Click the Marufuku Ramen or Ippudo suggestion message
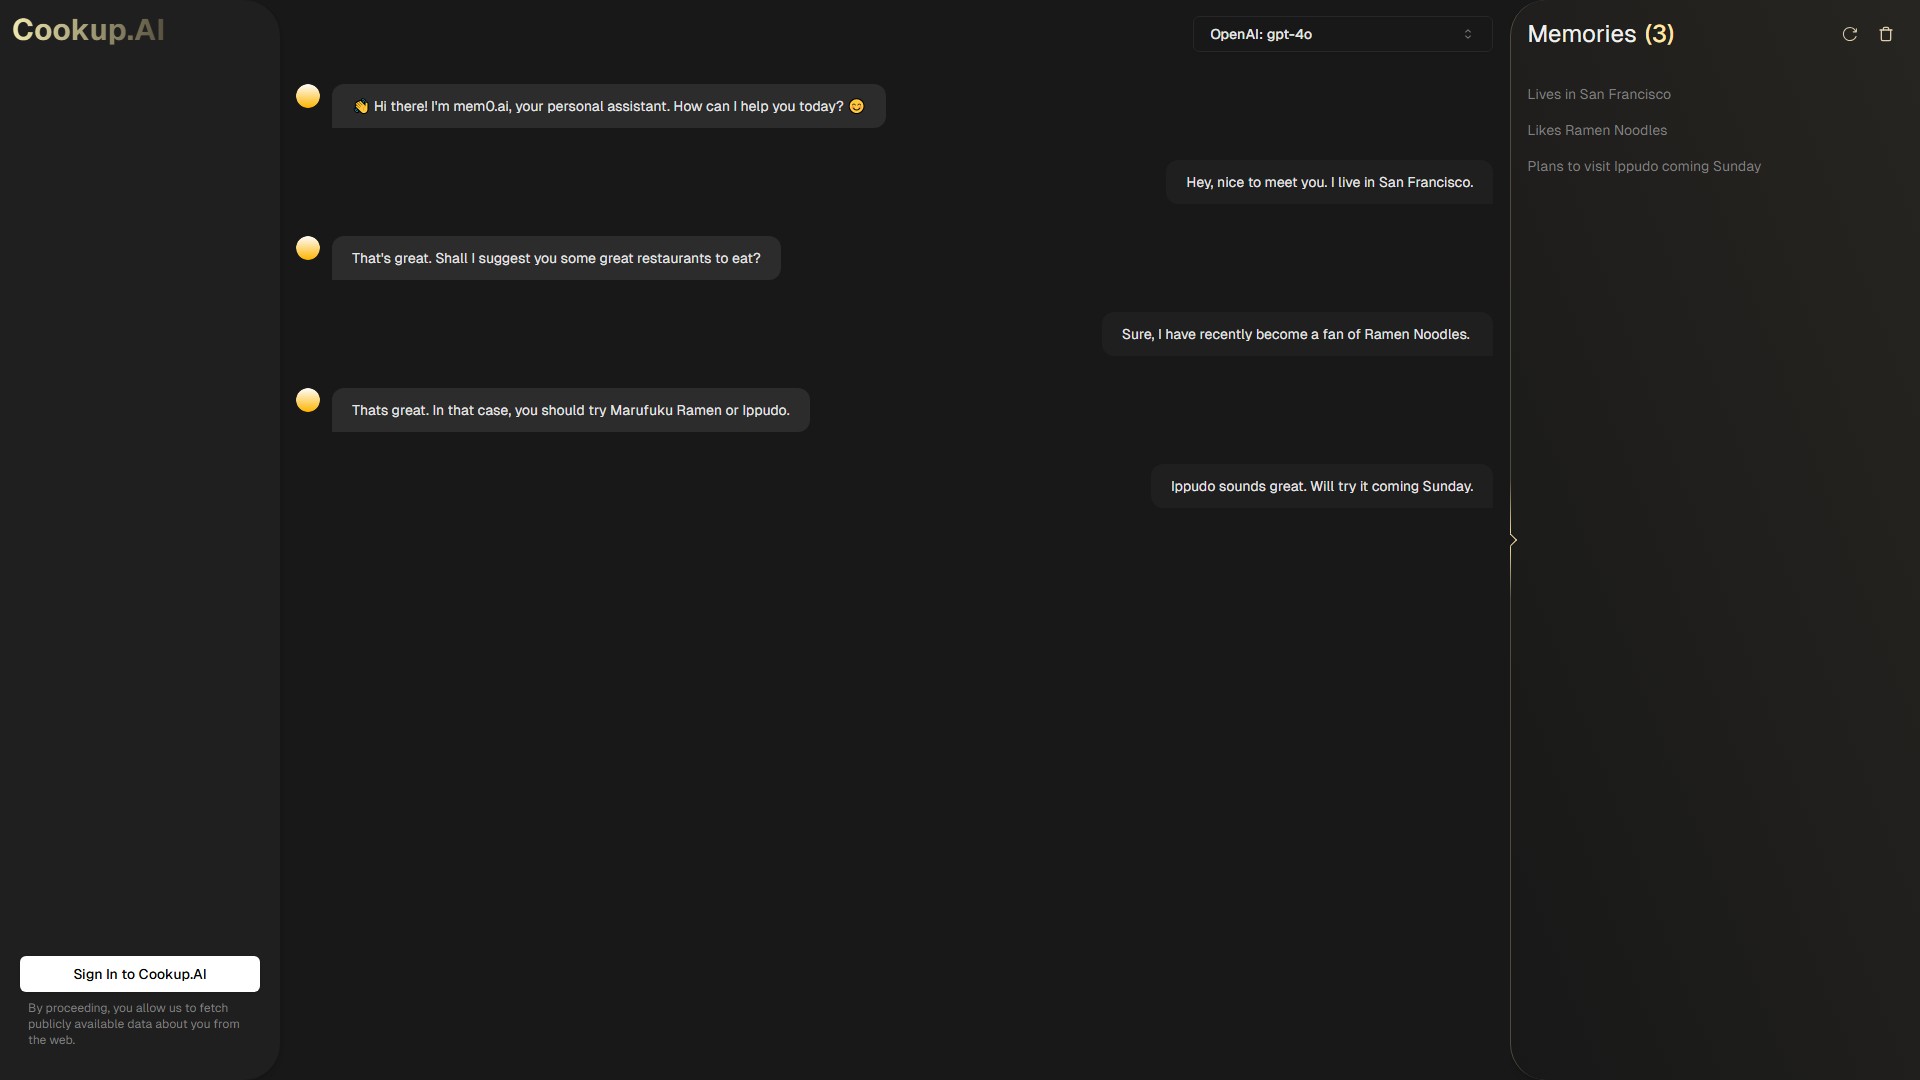 coord(570,410)
